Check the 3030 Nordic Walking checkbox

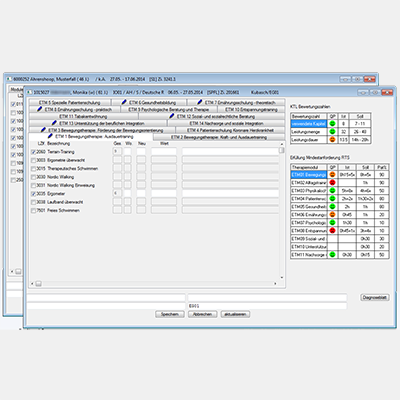tap(33, 177)
